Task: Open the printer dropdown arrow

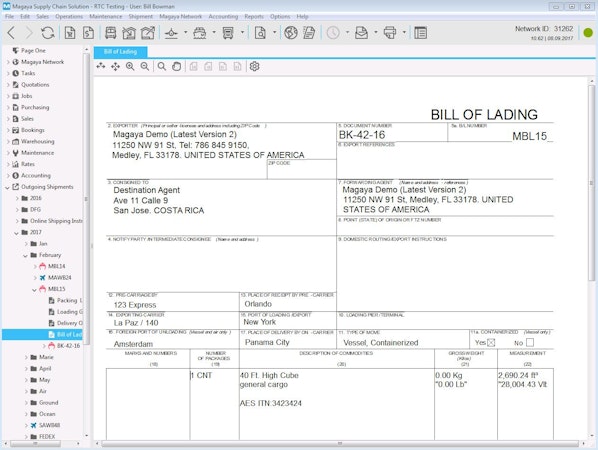Action: tap(404, 32)
